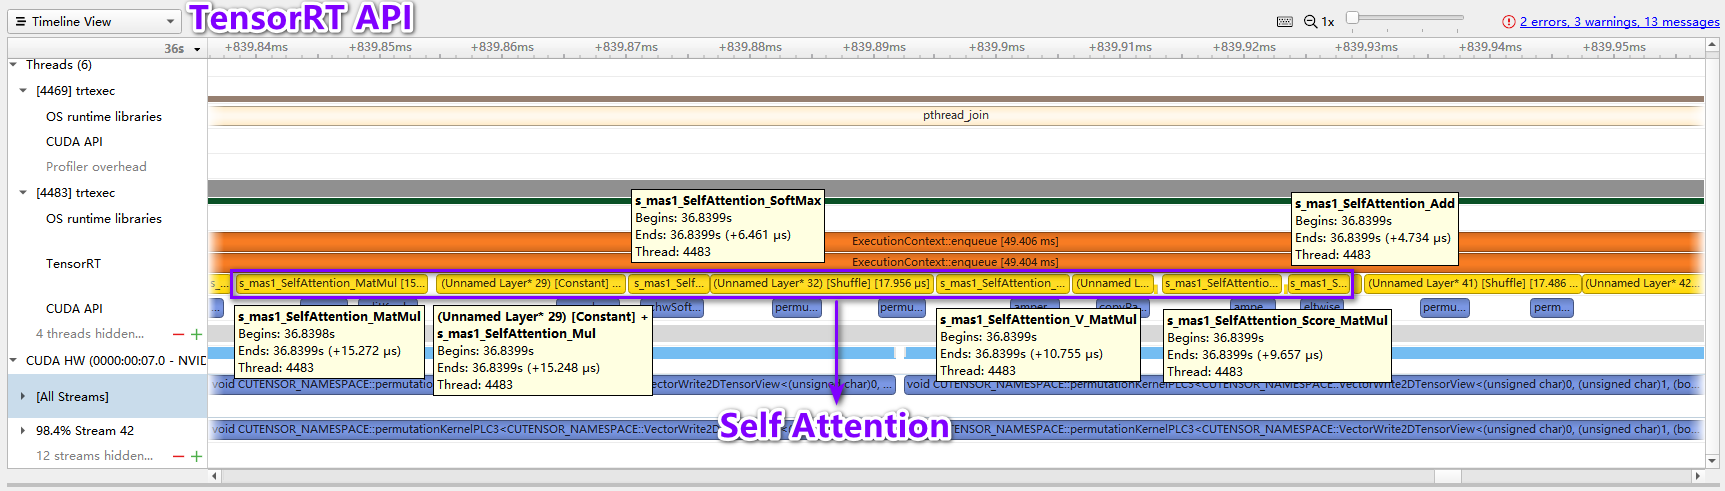Expand the [All Streams] row

[x=23, y=397]
